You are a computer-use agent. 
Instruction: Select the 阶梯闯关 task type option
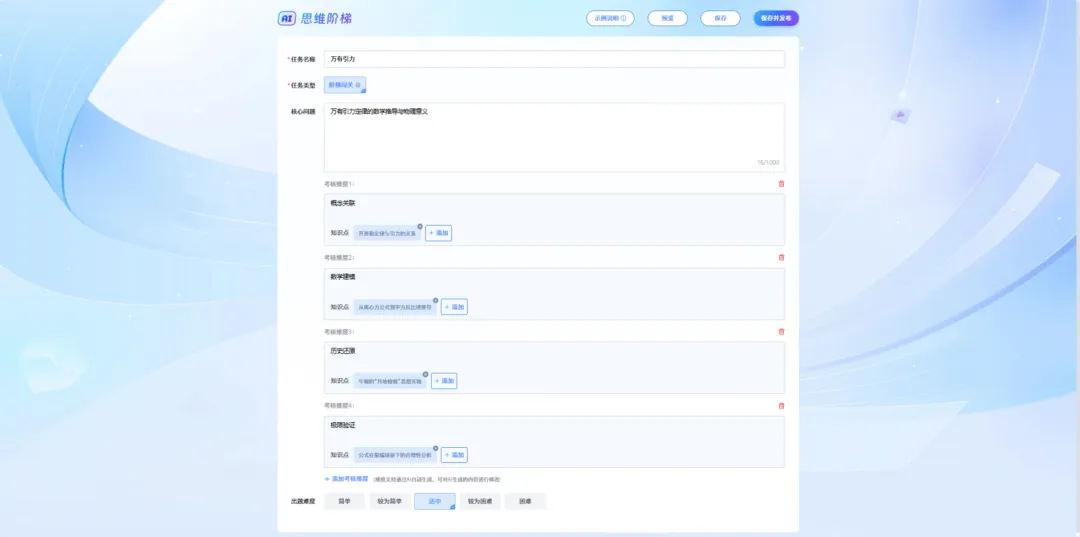[x=345, y=85]
